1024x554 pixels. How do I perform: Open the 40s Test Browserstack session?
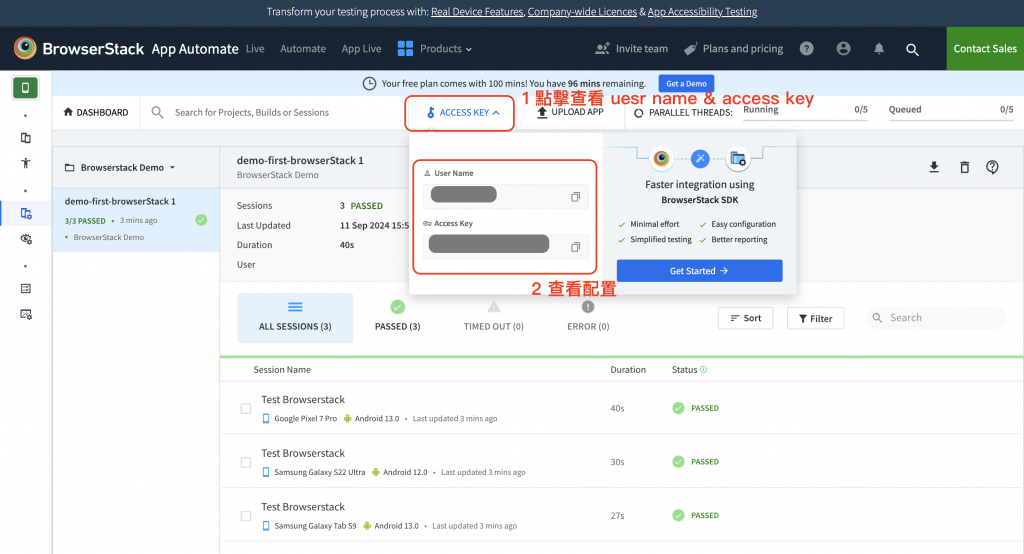621,408
